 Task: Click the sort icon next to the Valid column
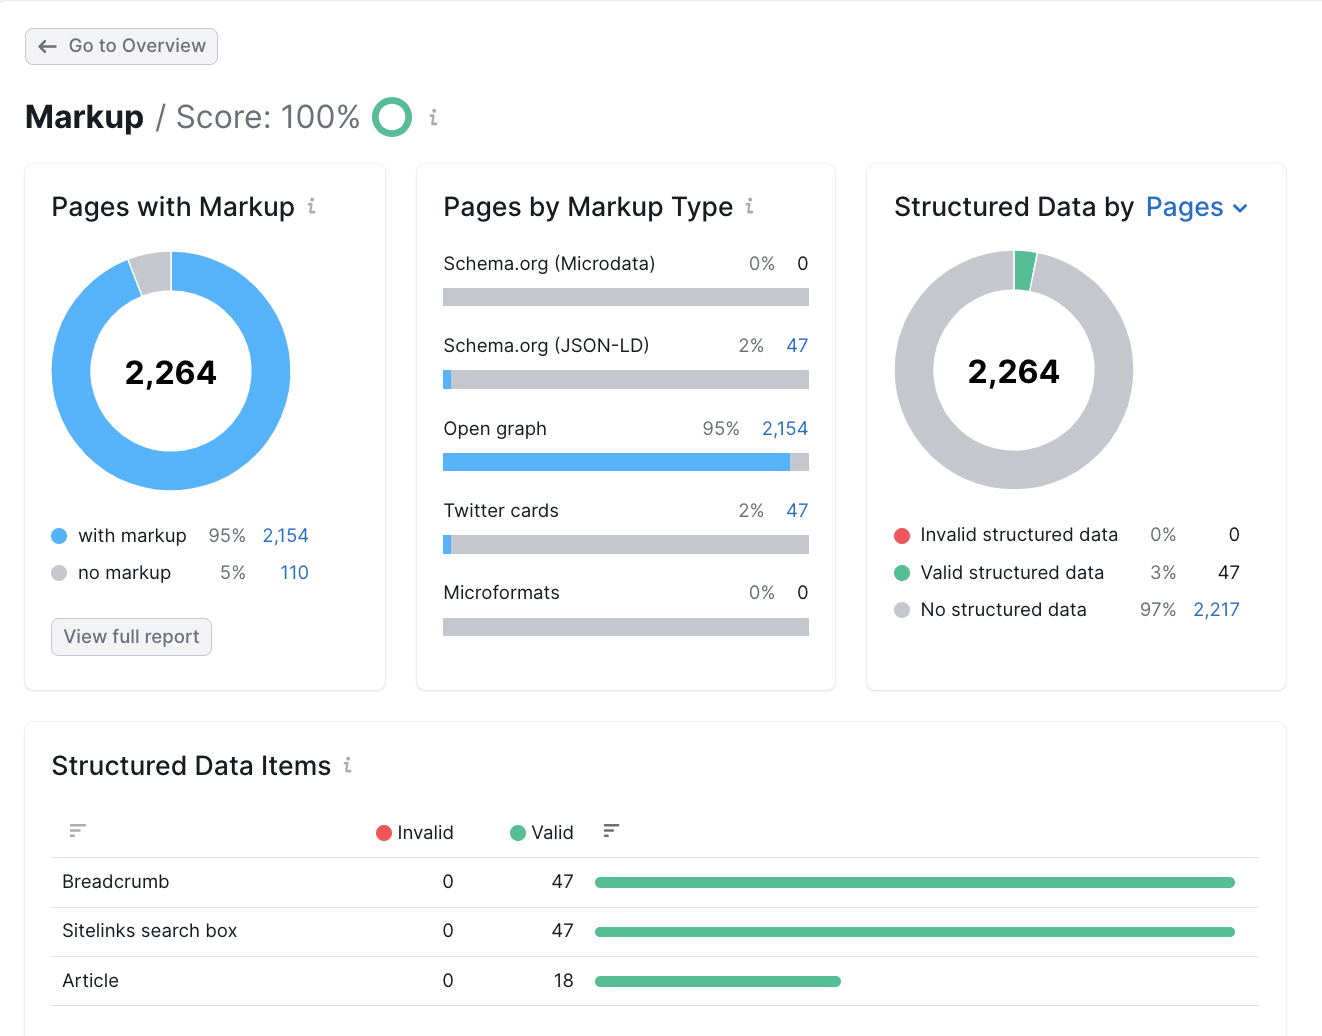point(611,831)
